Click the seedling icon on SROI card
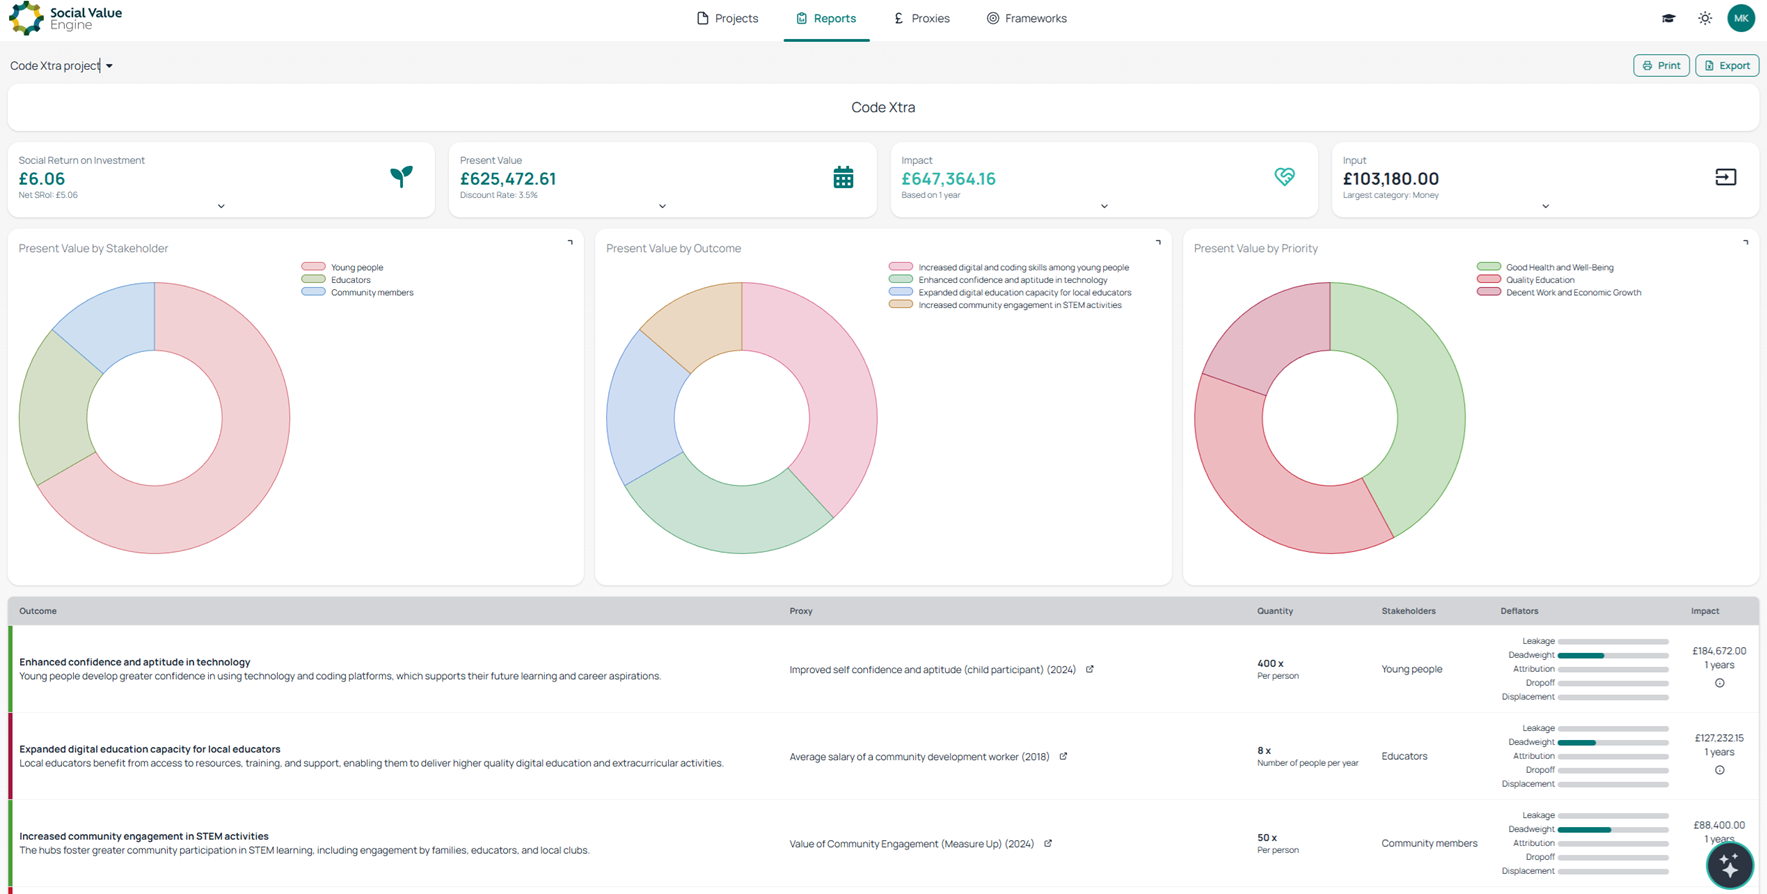The height and width of the screenshot is (894, 1767). [x=401, y=177]
